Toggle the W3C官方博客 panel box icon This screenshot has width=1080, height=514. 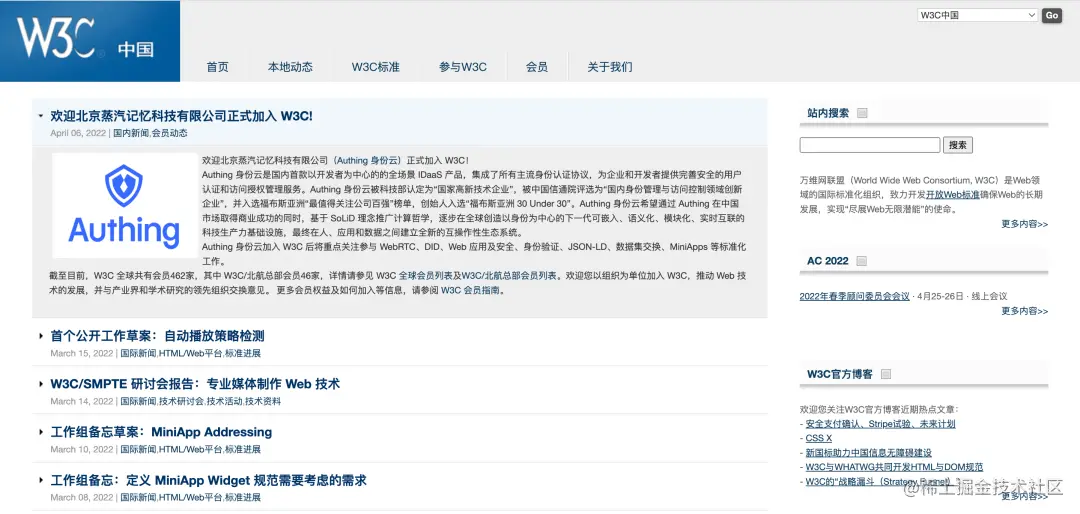pyautogui.click(x=886, y=374)
